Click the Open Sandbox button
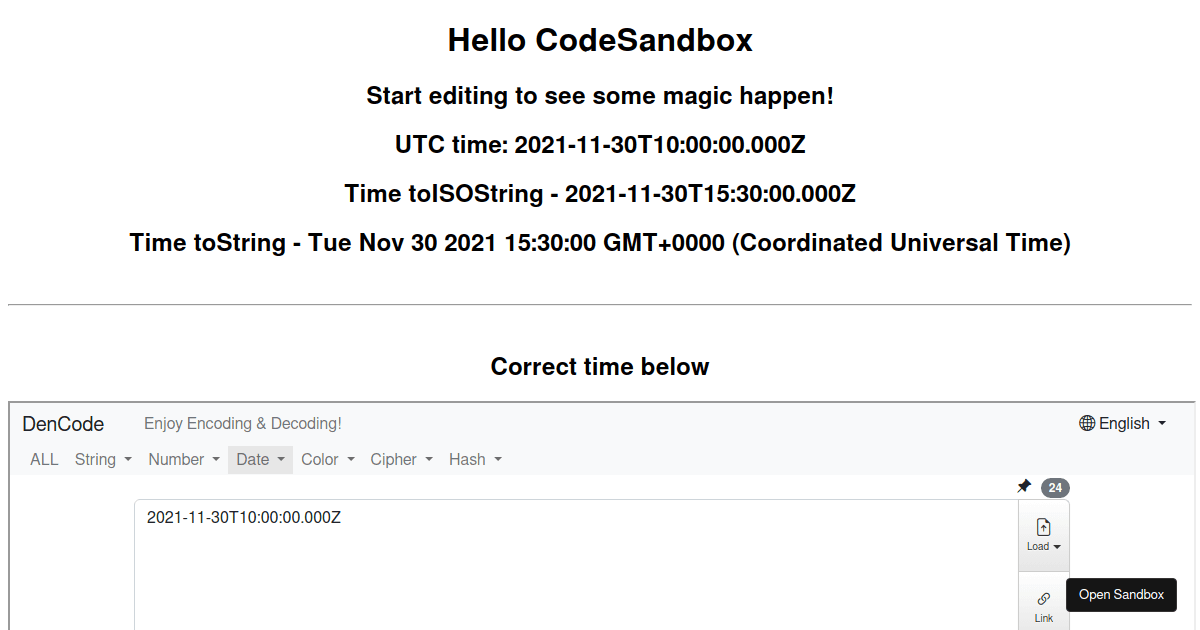This screenshot has height=630, width=1200. [1121, 594]
